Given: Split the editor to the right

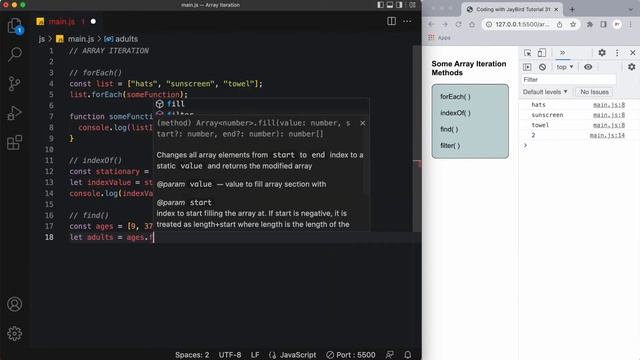Looking at the screenshot, I should [391, 21].
